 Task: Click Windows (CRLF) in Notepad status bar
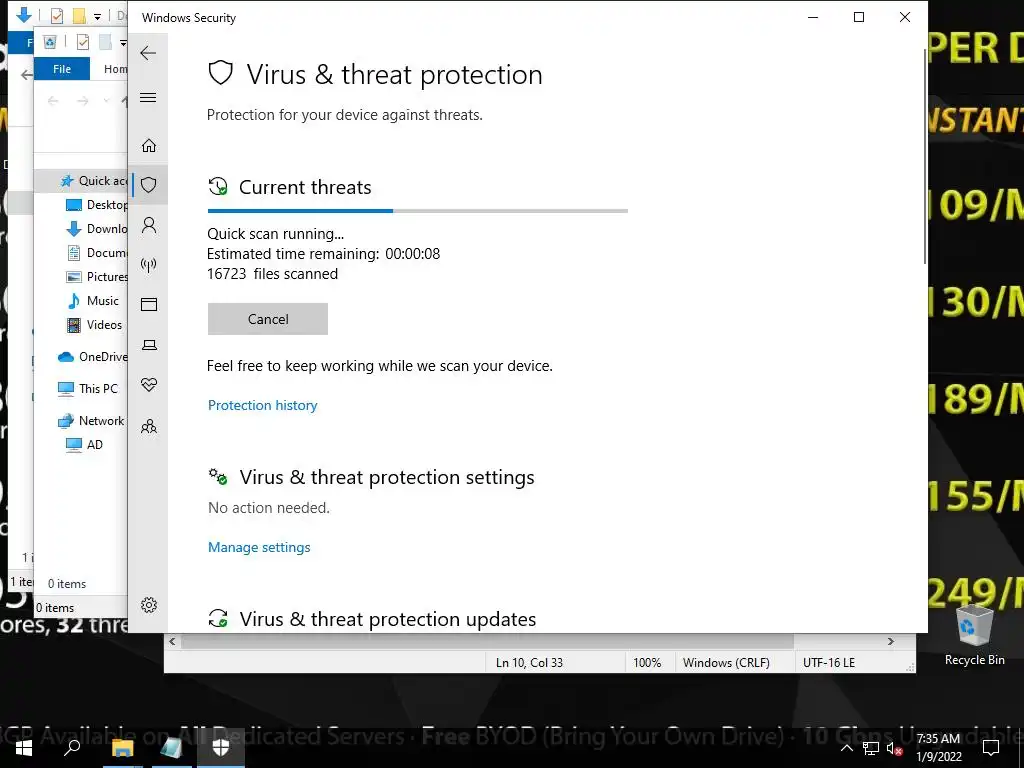click(726, 663)
